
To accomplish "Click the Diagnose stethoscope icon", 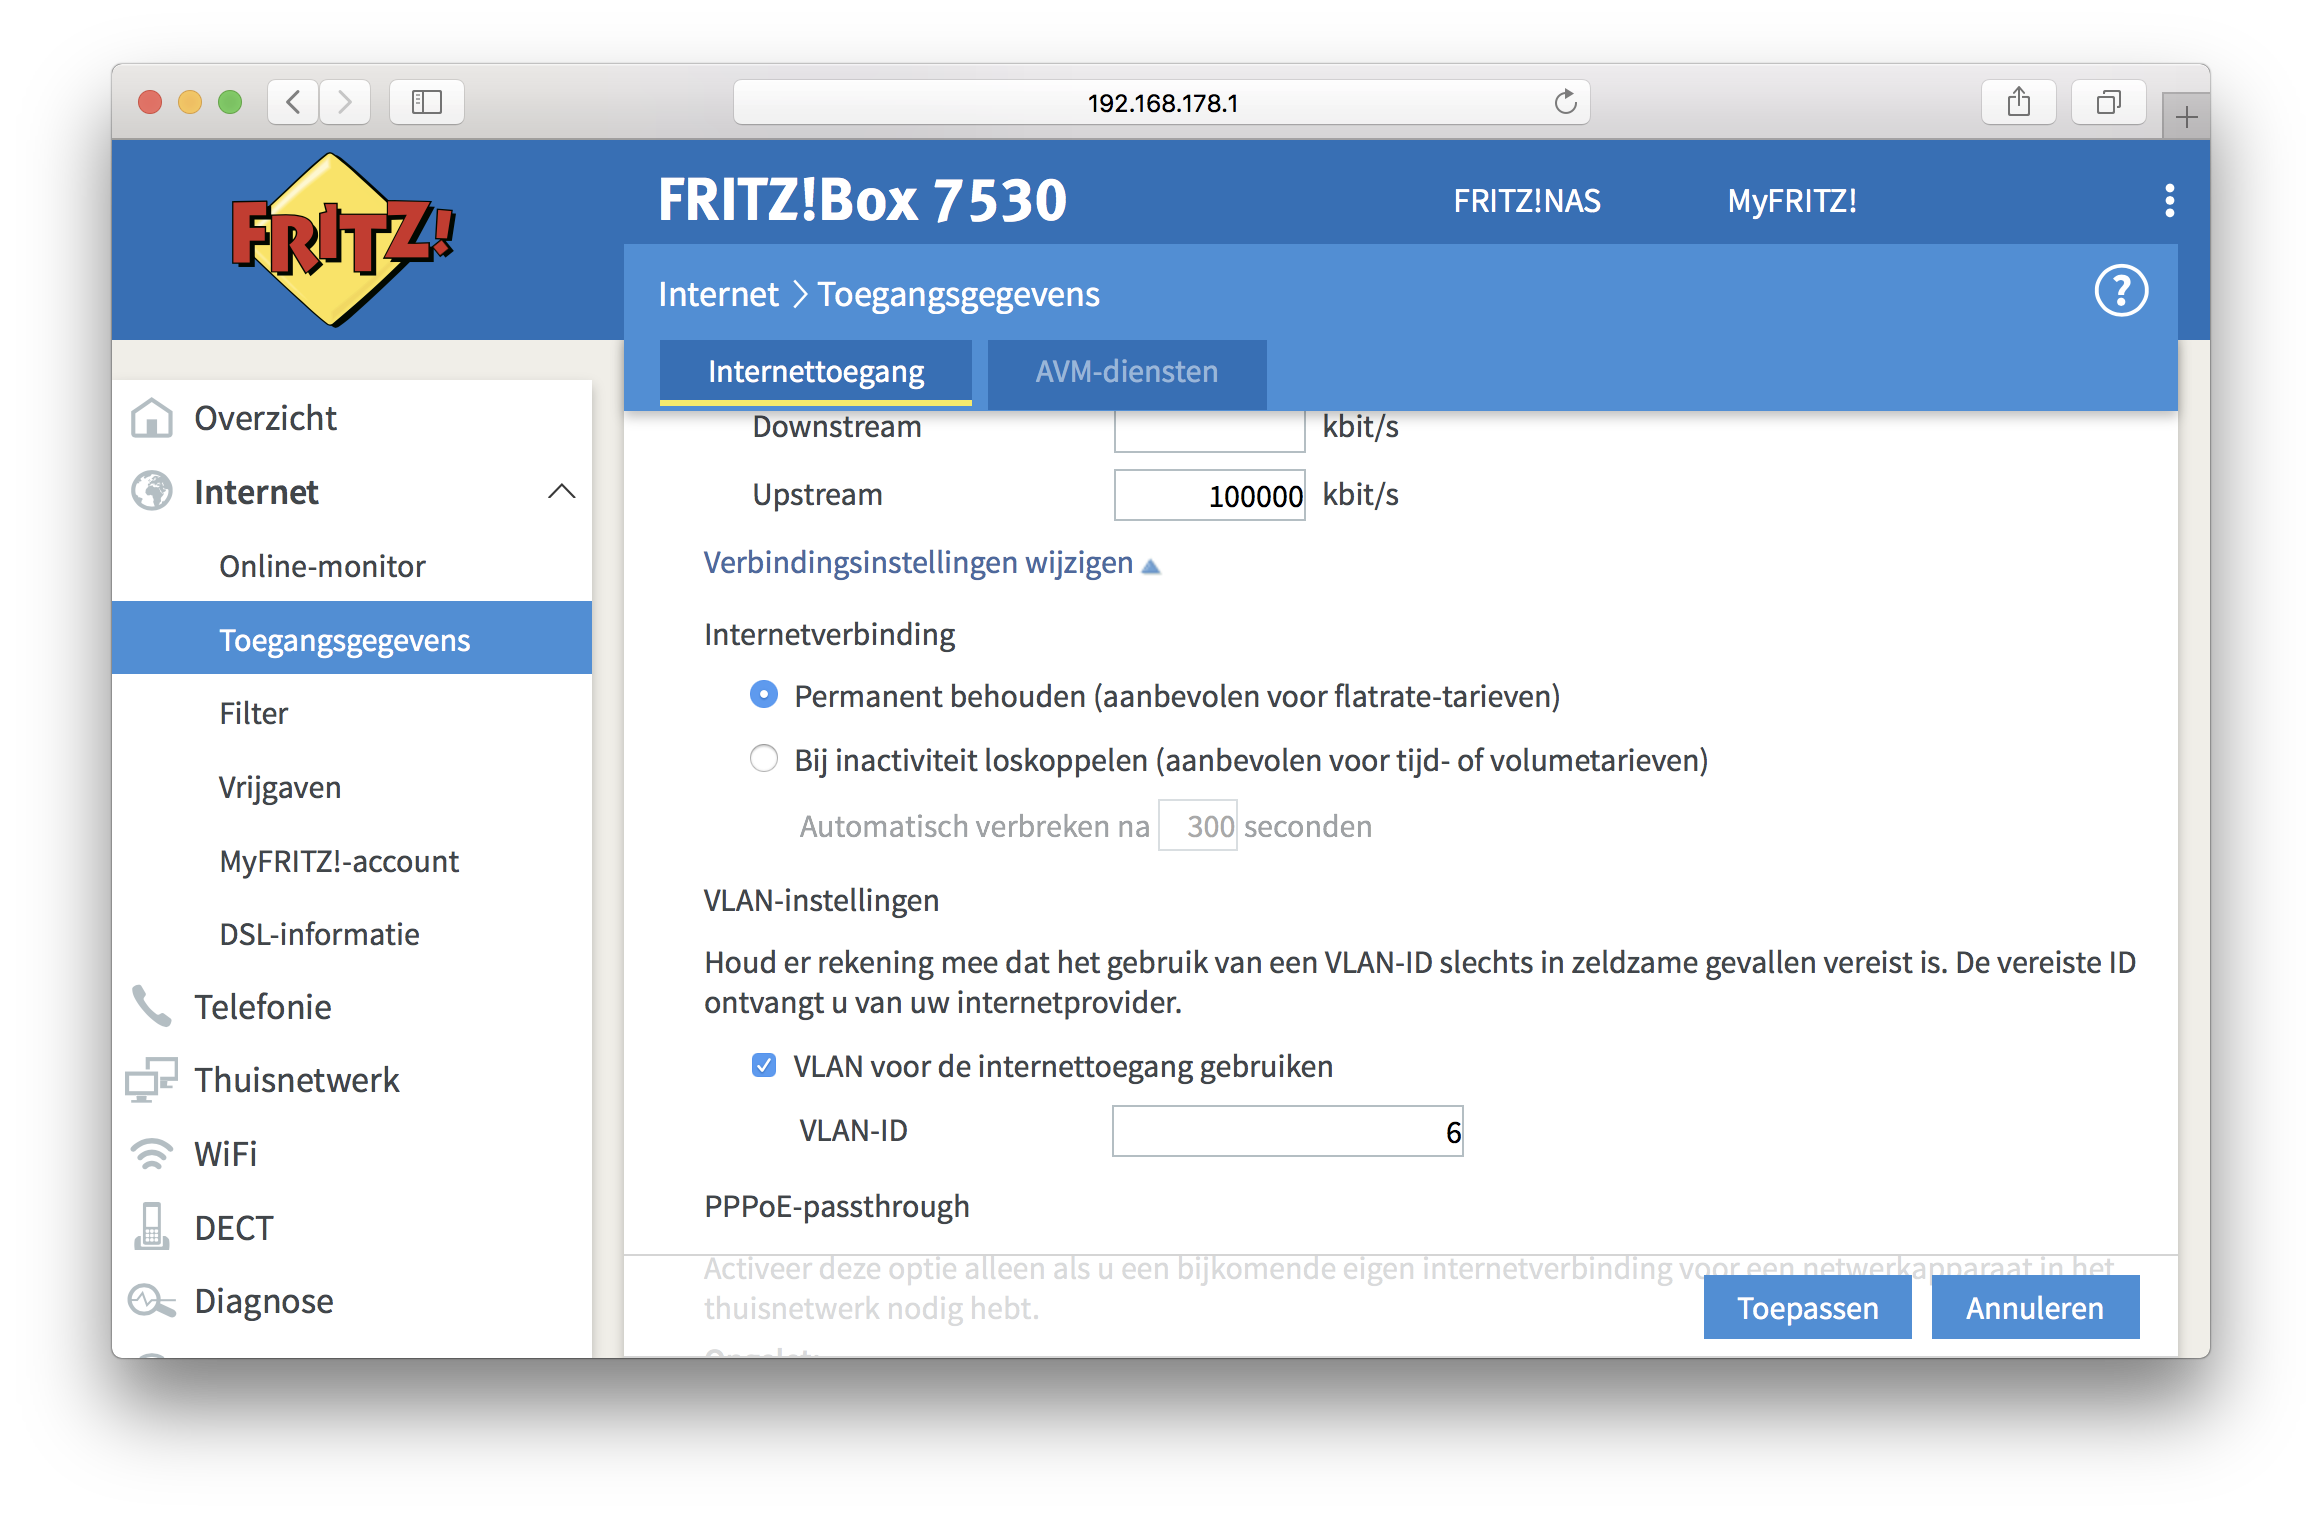I will pos(152,1300).
